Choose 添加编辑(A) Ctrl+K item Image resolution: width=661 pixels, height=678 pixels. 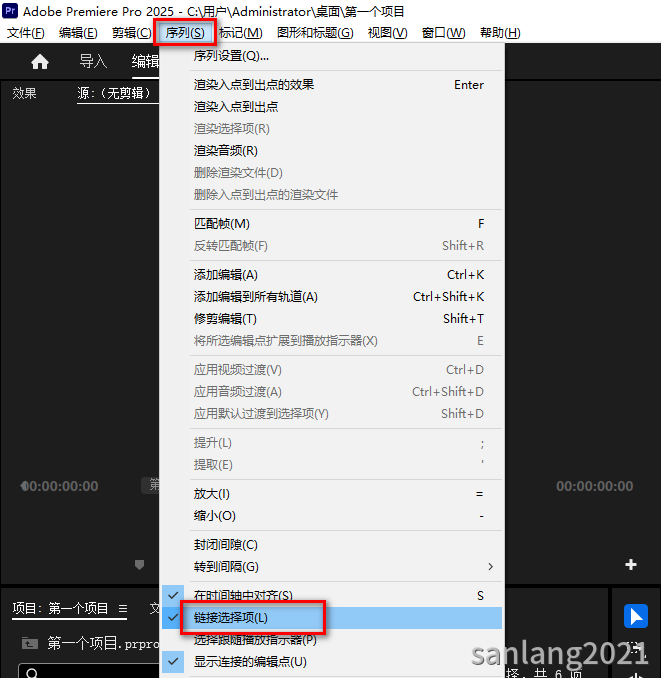point(332,275)
